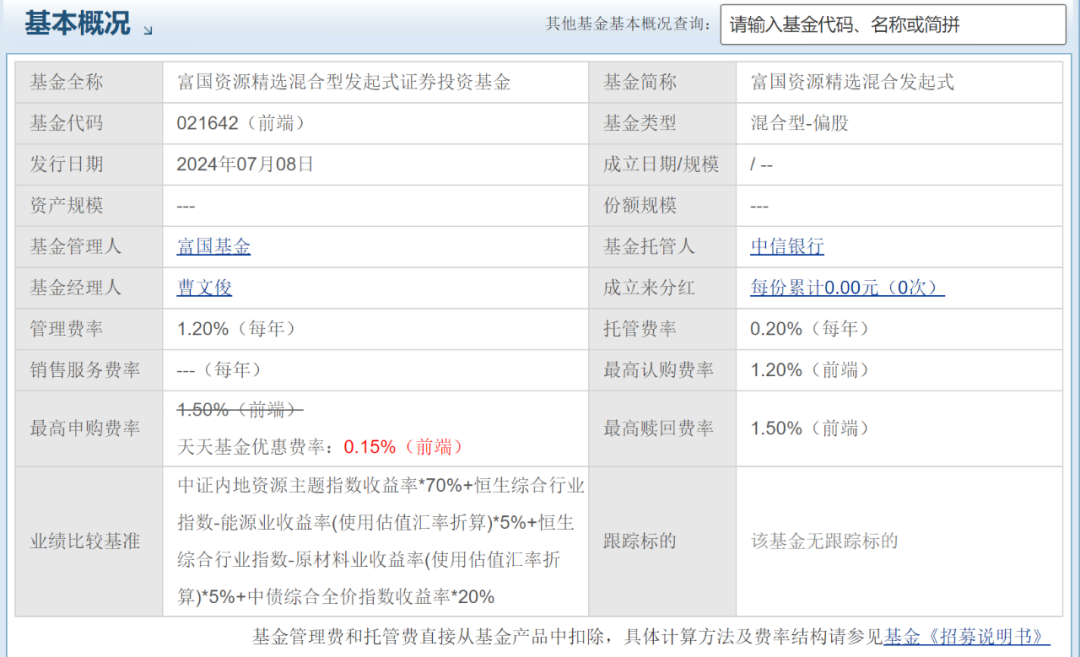Viewport: 1080px width, 657px height.
Task: Select the note starting 基金管理费和托管费直接从基金产品中扣除
Action: click(567, 636)
